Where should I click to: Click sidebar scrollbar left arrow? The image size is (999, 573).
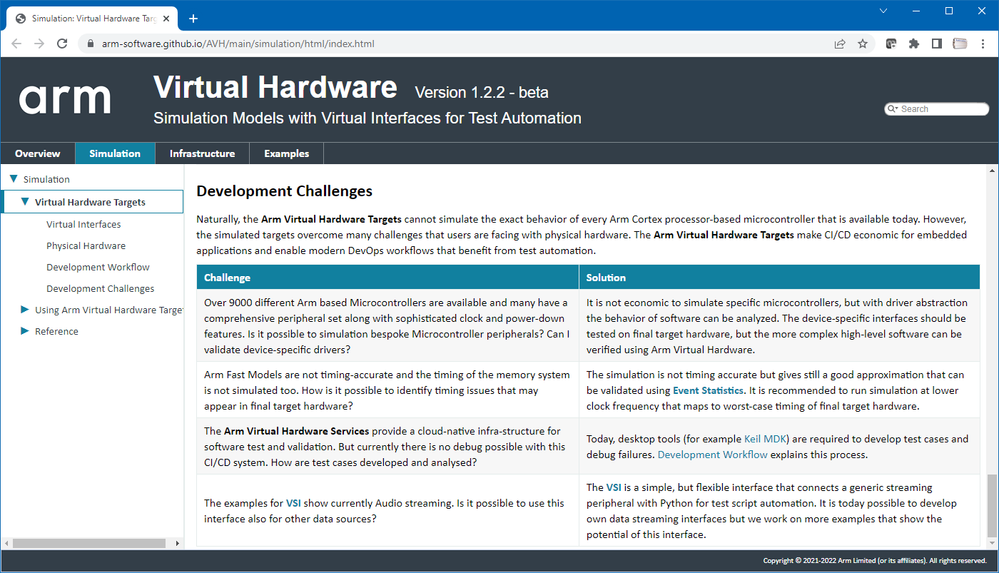click(x=6, y=543)
